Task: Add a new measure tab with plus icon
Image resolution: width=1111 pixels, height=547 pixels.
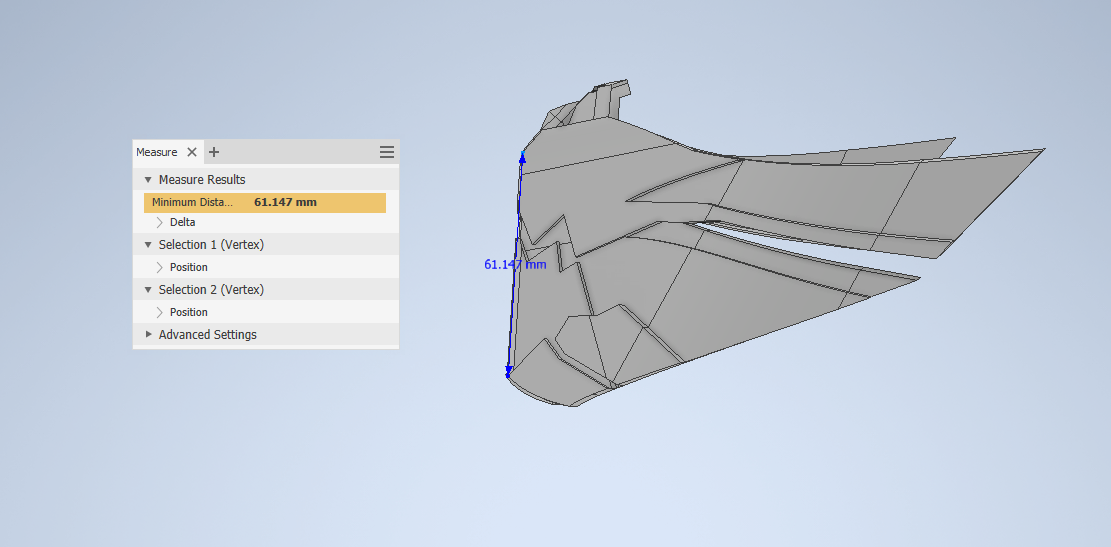Action: (x=214, y=152)
